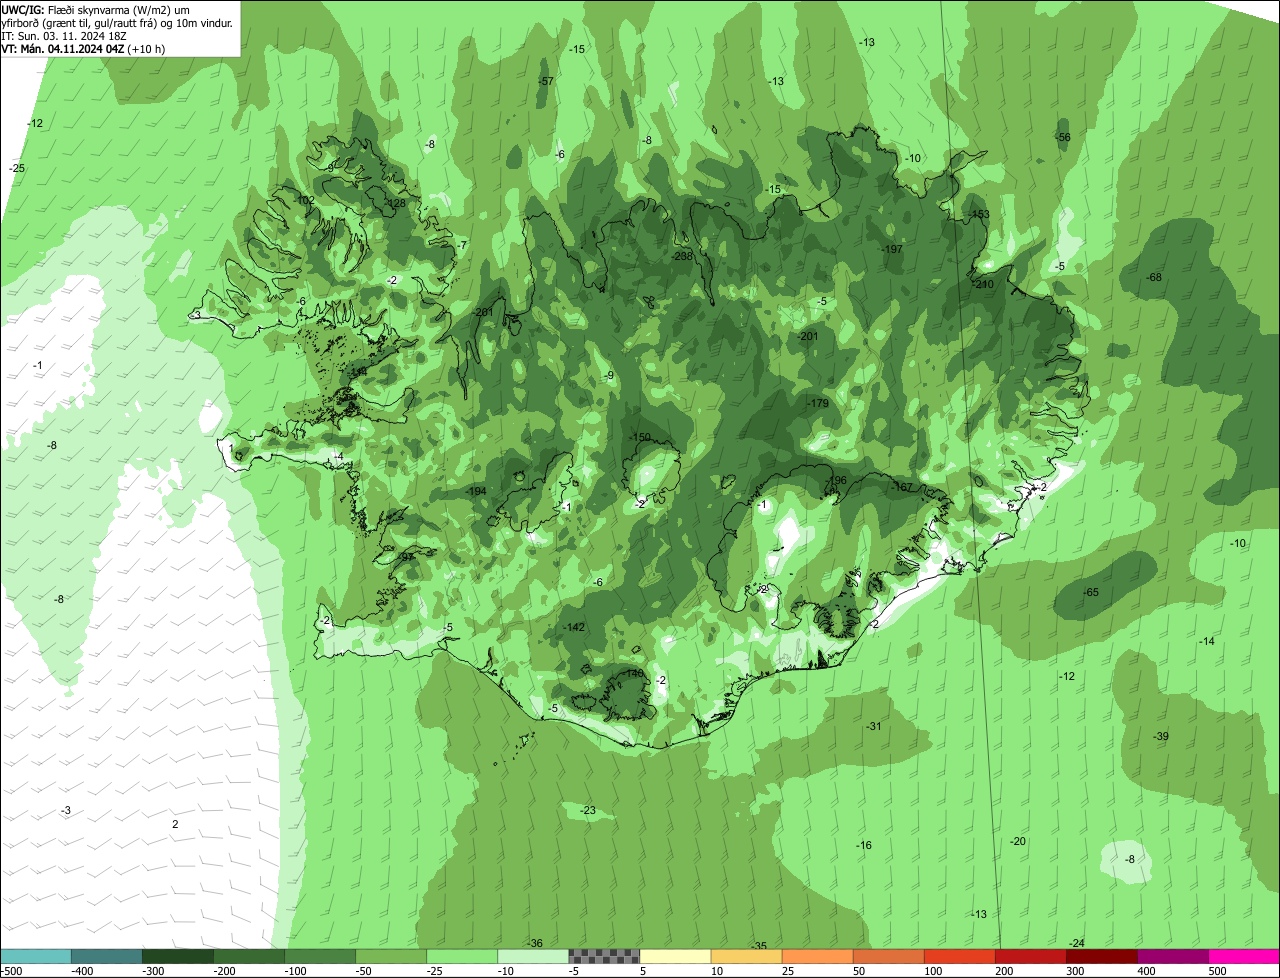Click the -128 flux value on the map
The width and height of the screenshot is (1280, 978).
point(396,203)
